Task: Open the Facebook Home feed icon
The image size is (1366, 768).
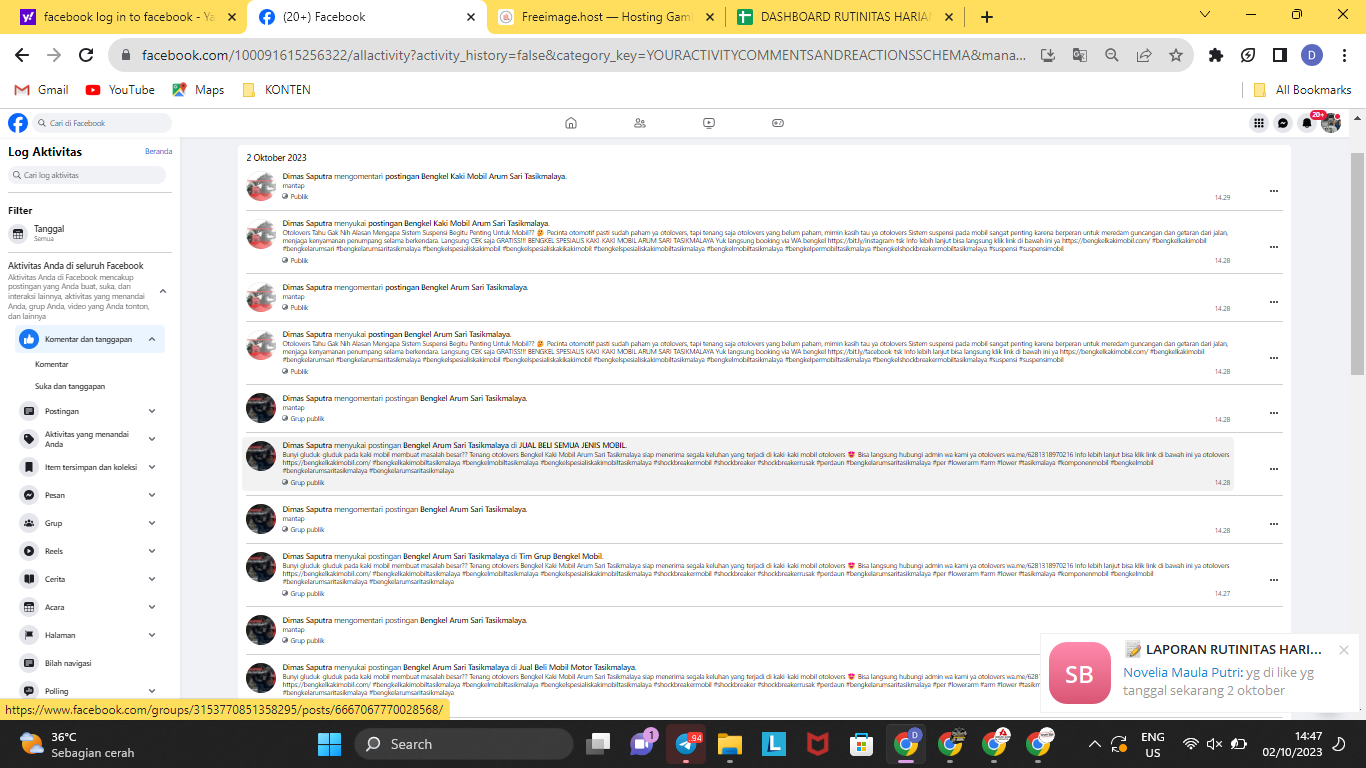Action: pyautogui.click(x=571, y=123)
